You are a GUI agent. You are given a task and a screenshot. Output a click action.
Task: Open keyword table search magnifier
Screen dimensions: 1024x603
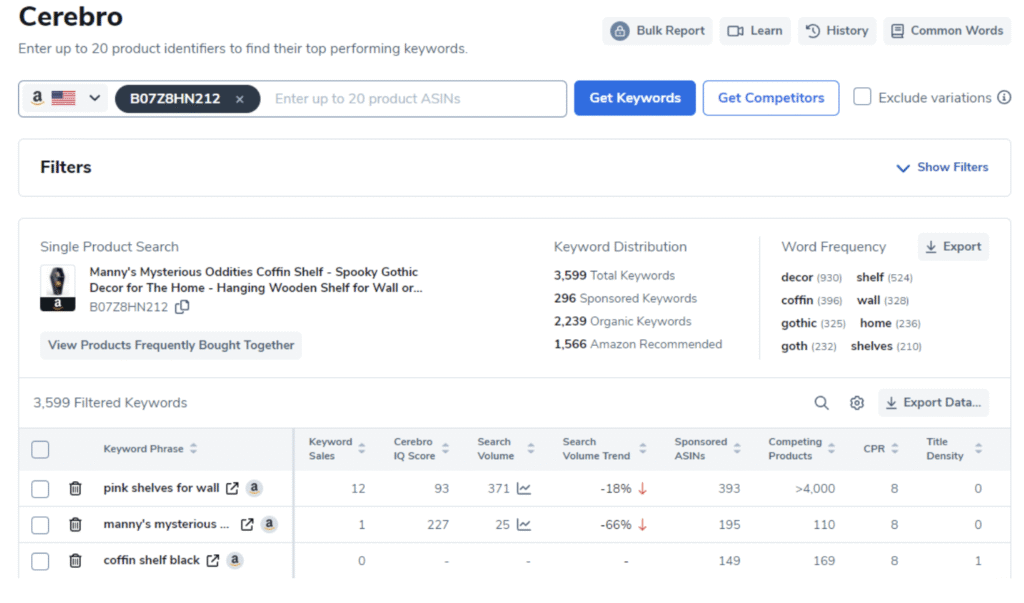[822, 403]
